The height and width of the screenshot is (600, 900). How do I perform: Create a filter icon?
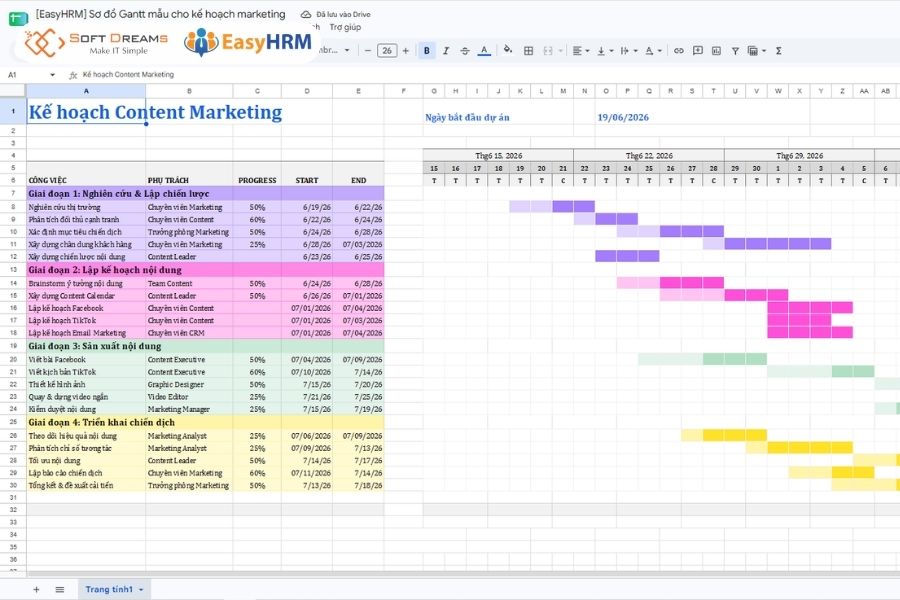pyautogui.click(x=735, y=51)
